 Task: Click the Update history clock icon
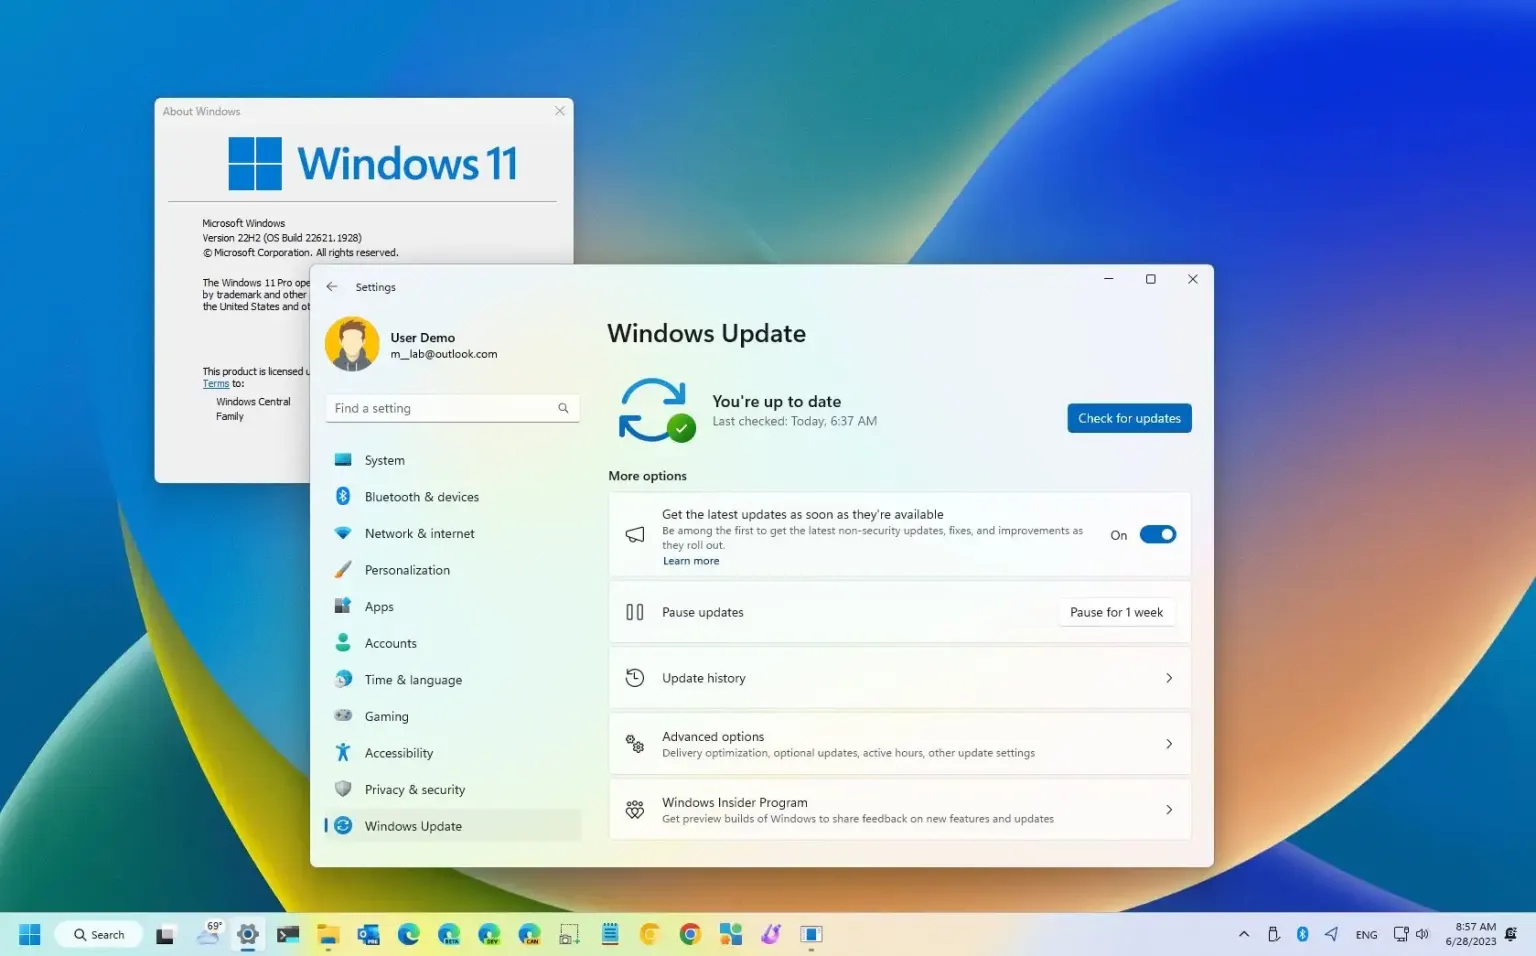(635, 678)
